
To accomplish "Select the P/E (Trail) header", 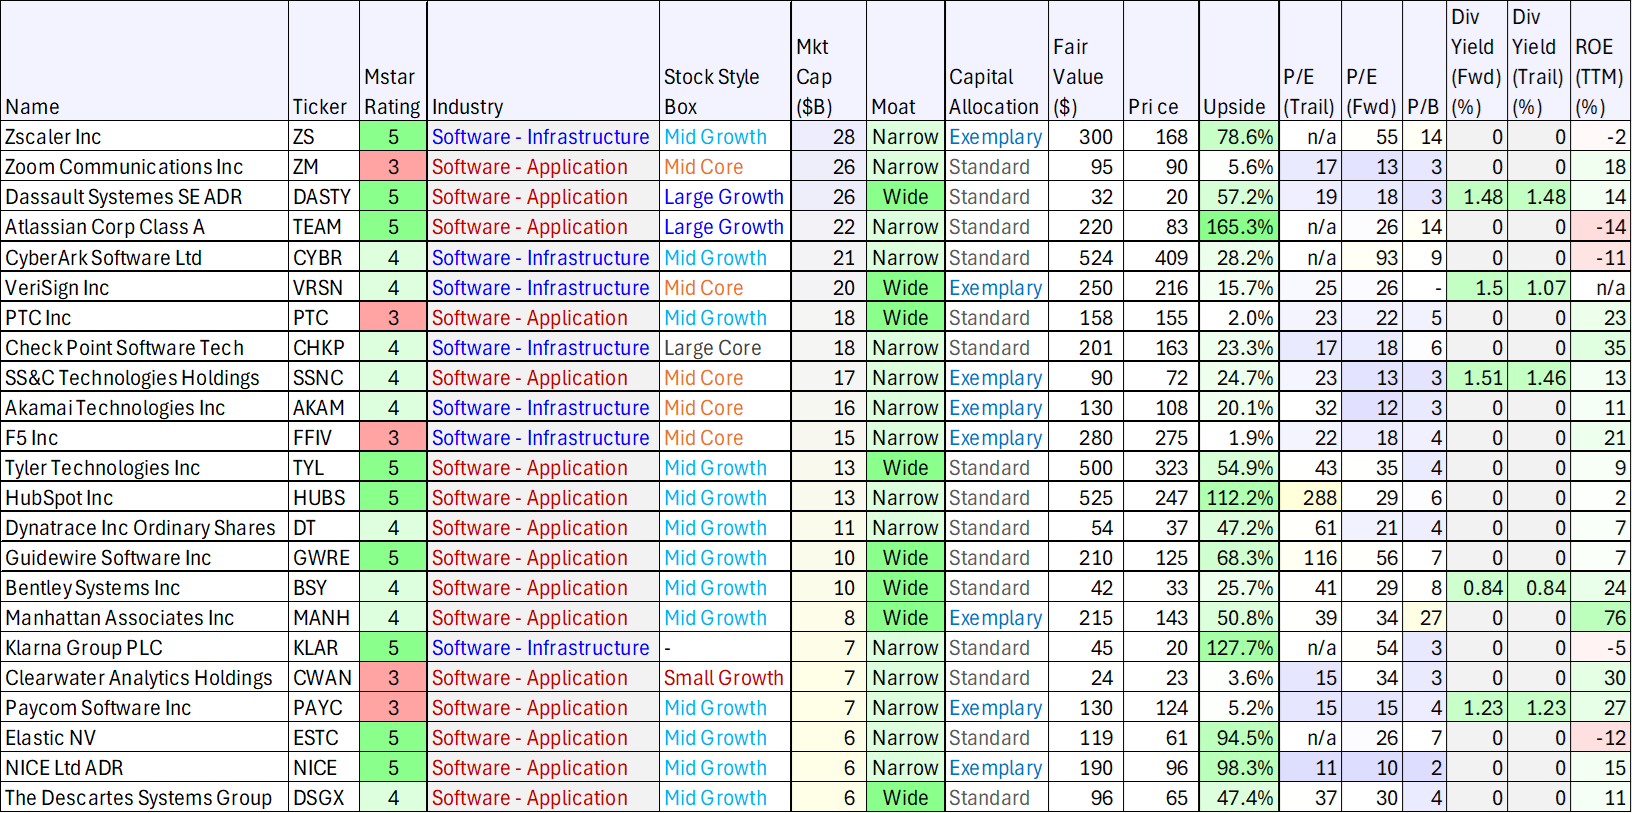I will (x=1310, y=61).
